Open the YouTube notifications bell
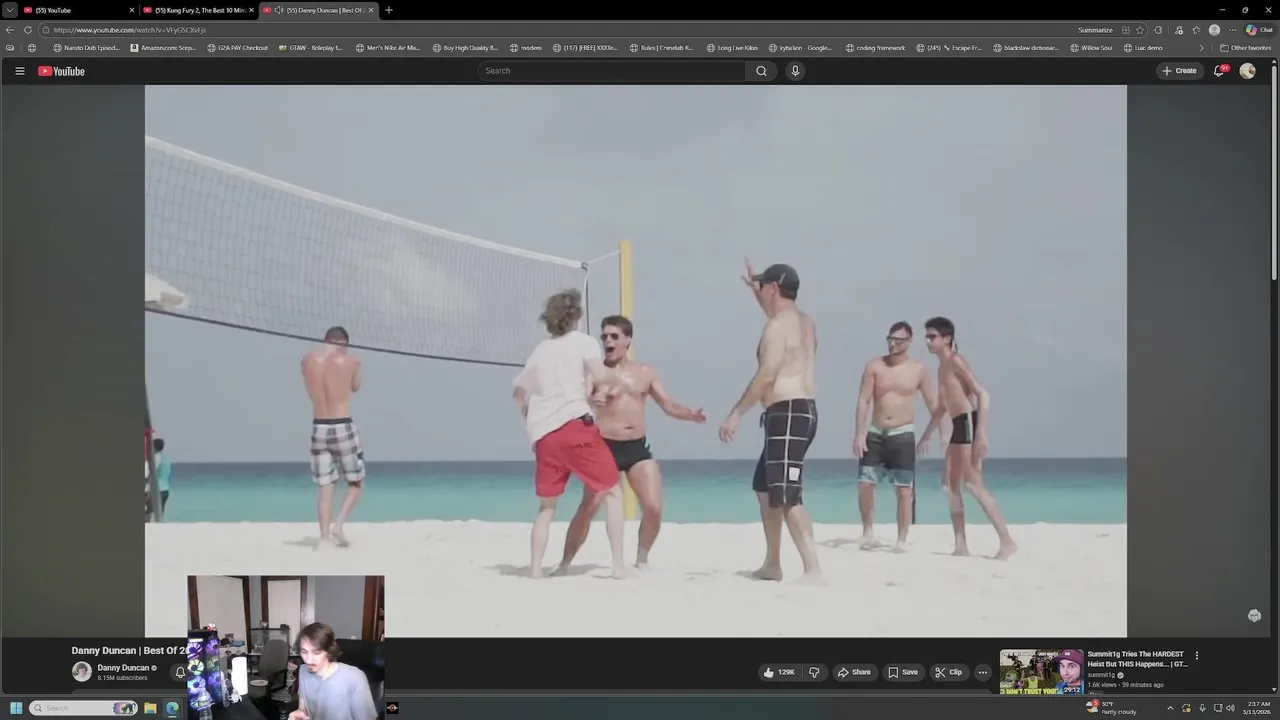The width and height of the screenshot is (1280, 720). 1219,71
